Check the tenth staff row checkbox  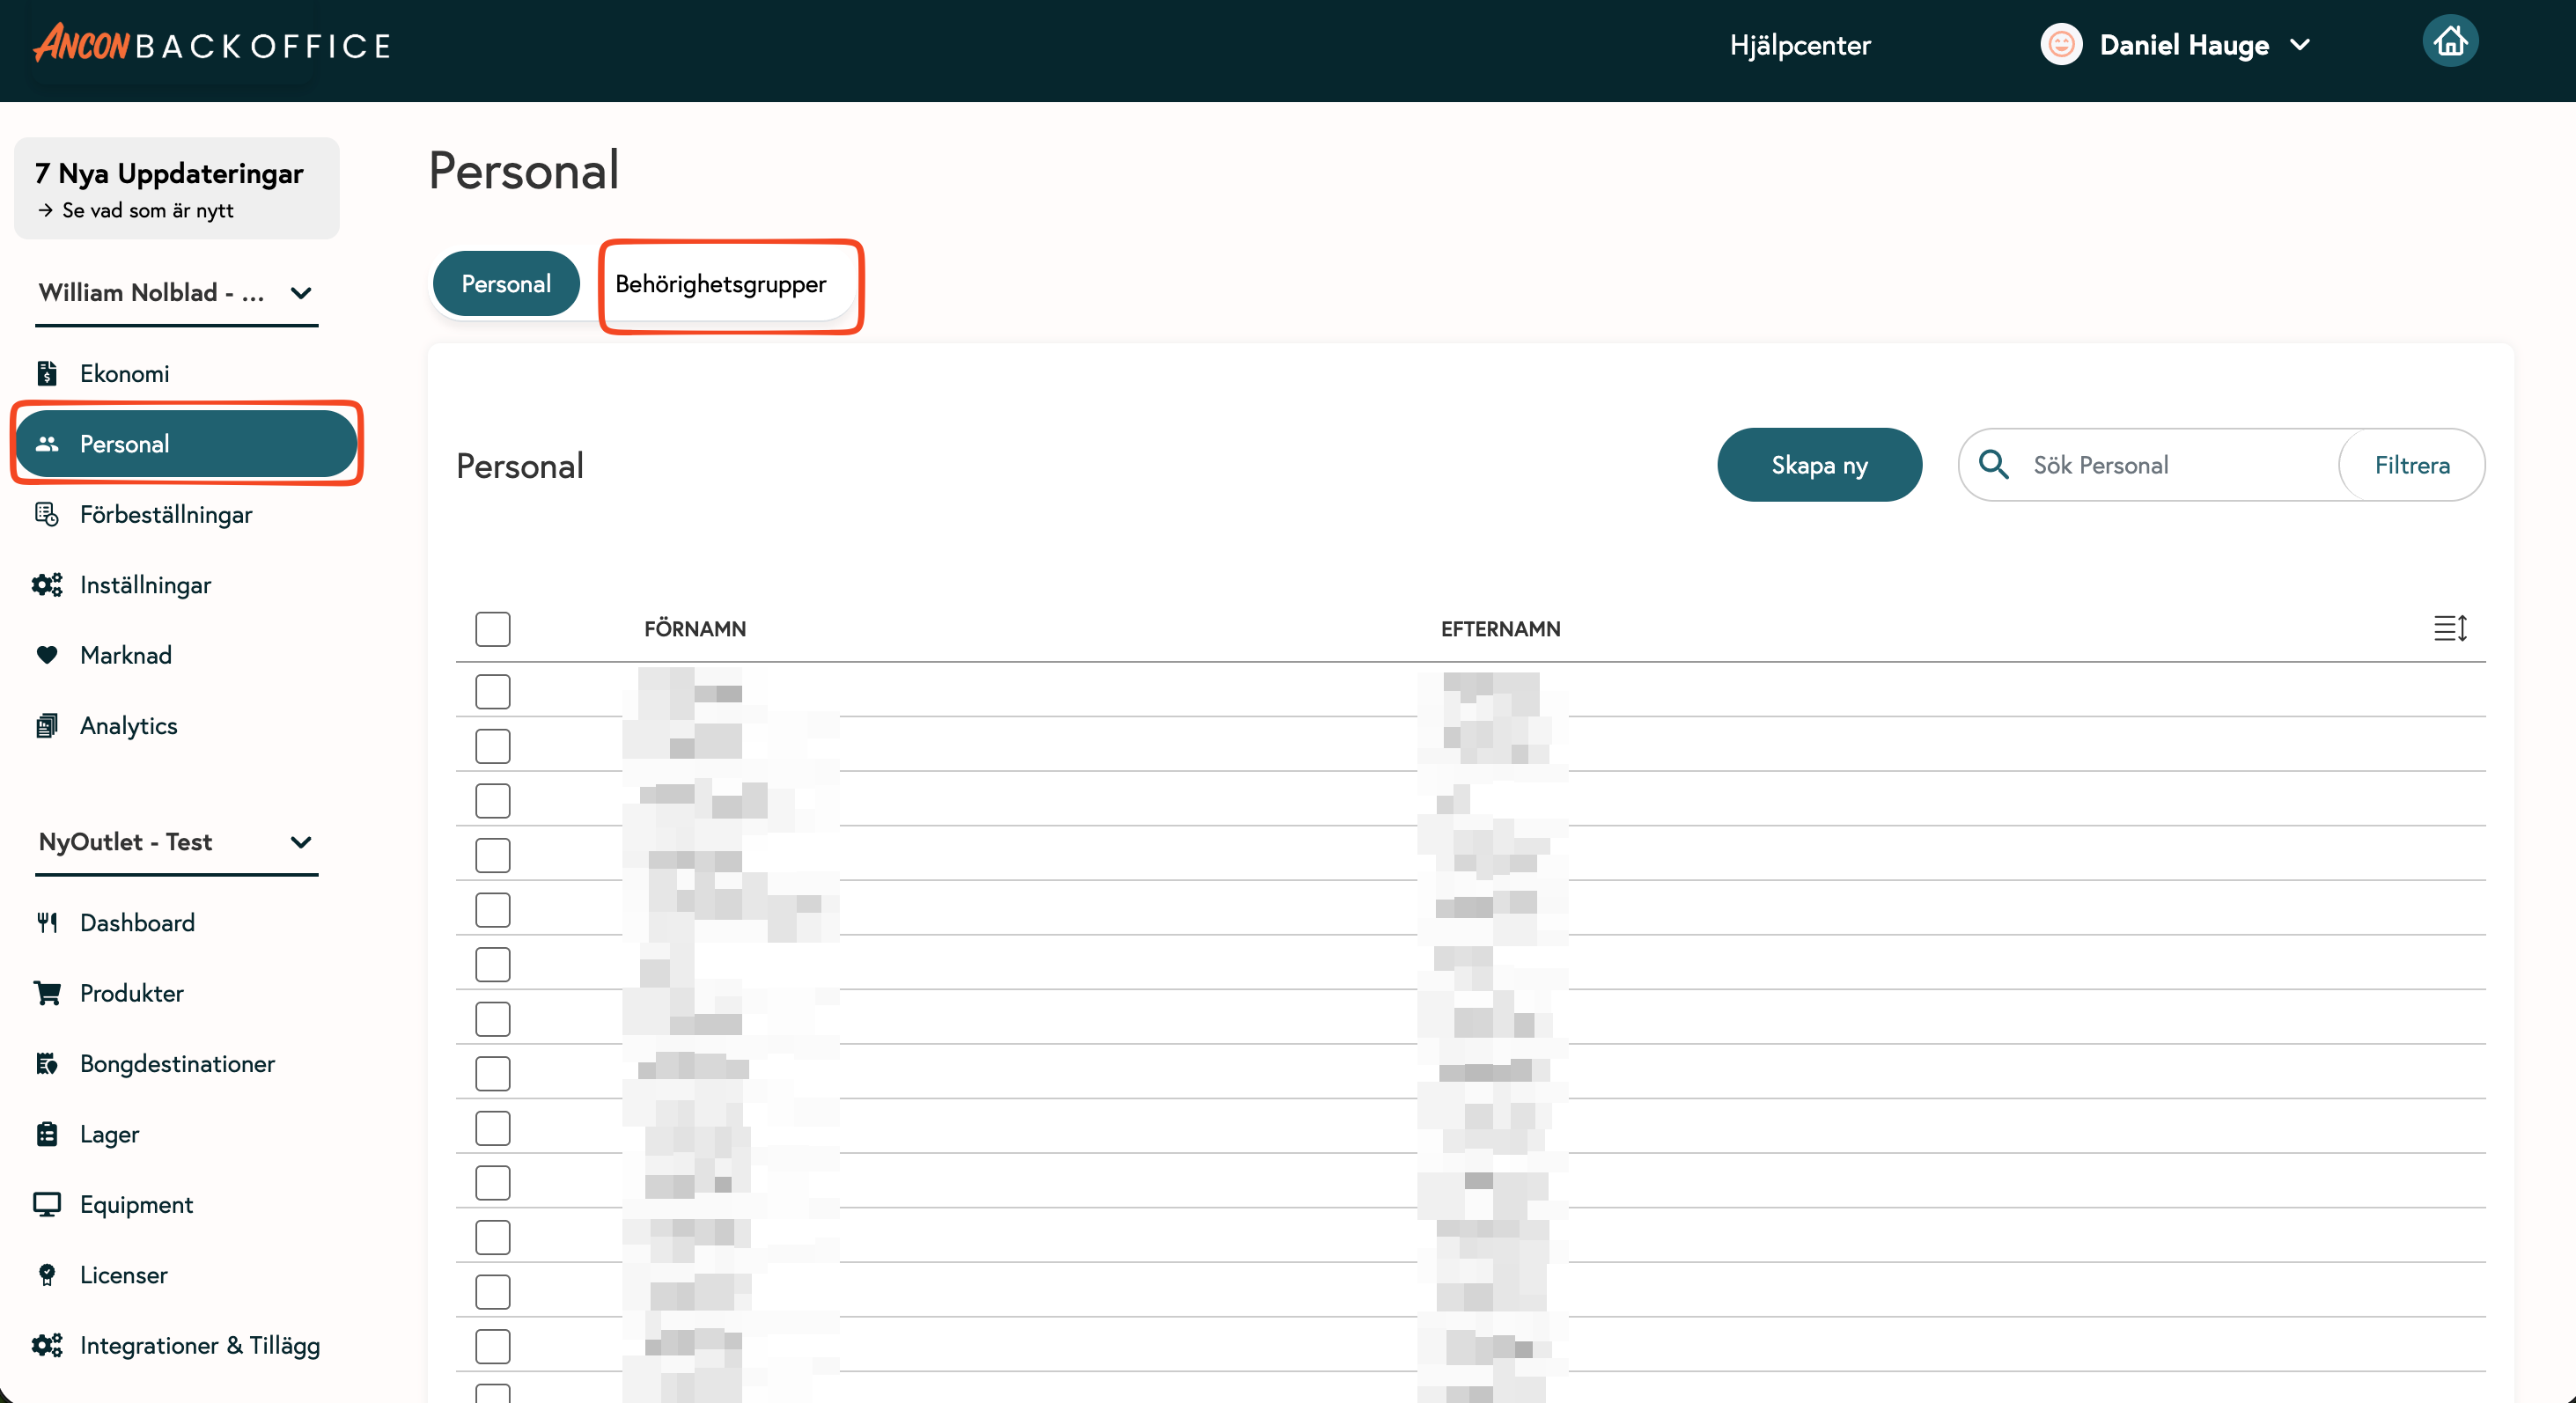tap(493, 1183)
